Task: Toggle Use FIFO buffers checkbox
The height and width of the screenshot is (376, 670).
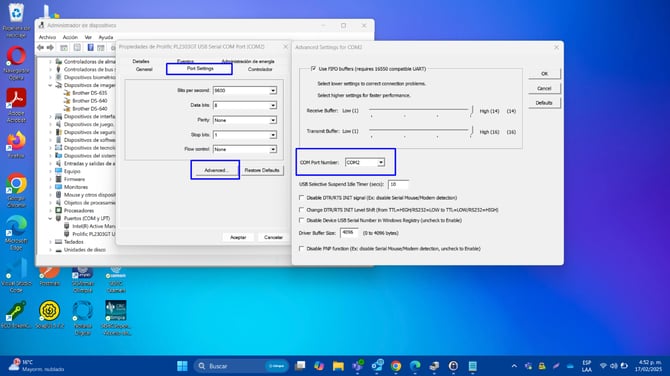Action: click(x=313, y=68)
